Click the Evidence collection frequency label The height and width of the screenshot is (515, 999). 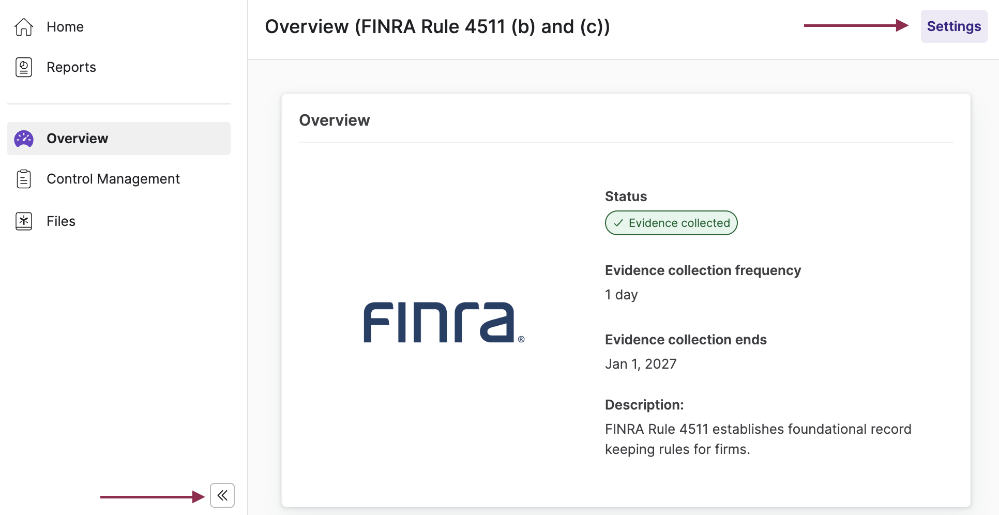click(x=703, y=270)
